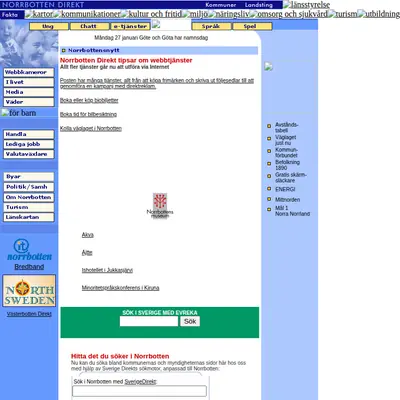The height and width of the screenshot is (400, 400).
Task: Open Mål 1 Norra Norrland link
Action: point(292,211)
